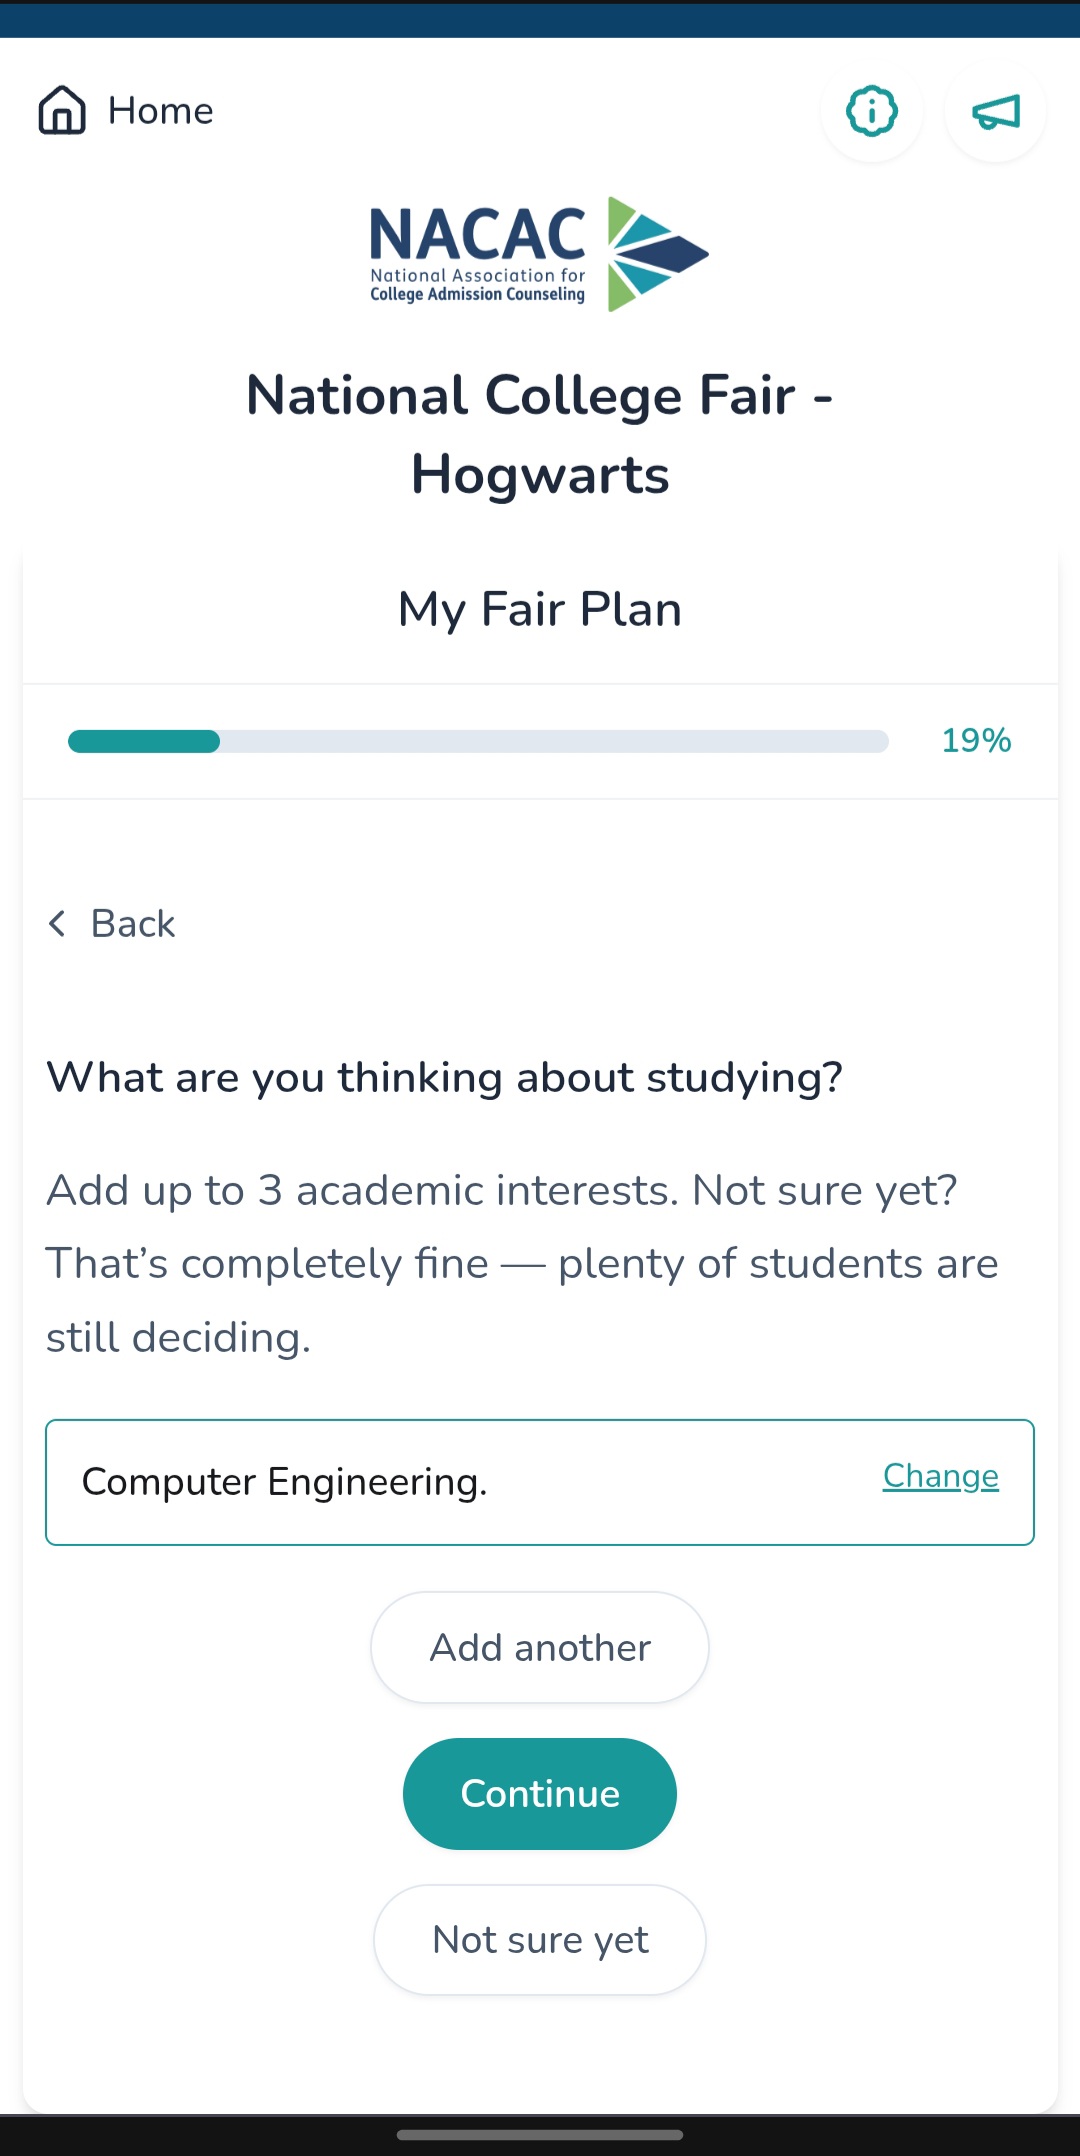
Task: Tap the studying question heading
Action: (445, 1078)
